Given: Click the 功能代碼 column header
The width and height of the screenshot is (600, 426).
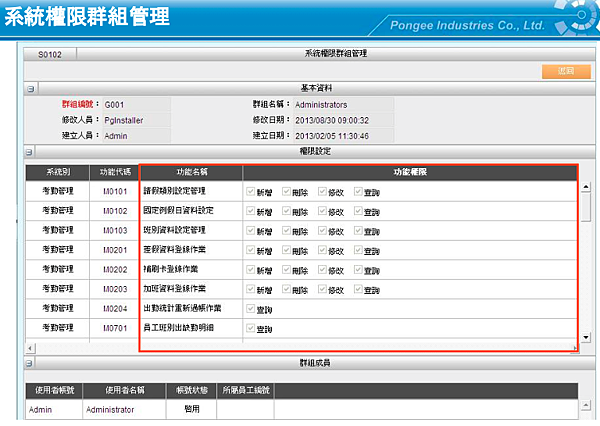Looking at the screenshot, I should (114, 172).
